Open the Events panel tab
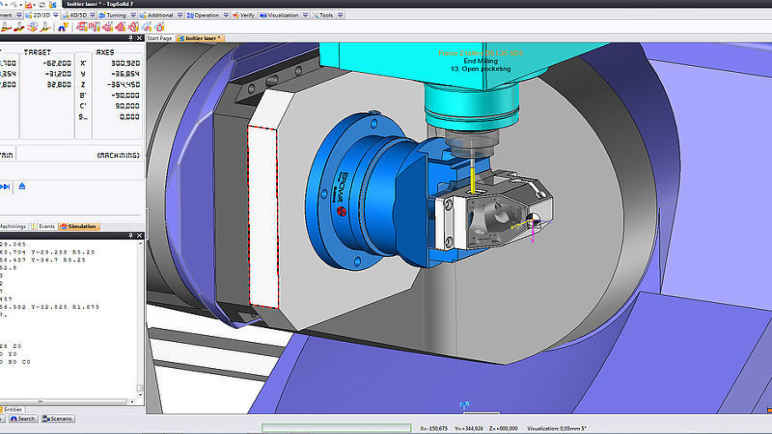 (46, 227)
